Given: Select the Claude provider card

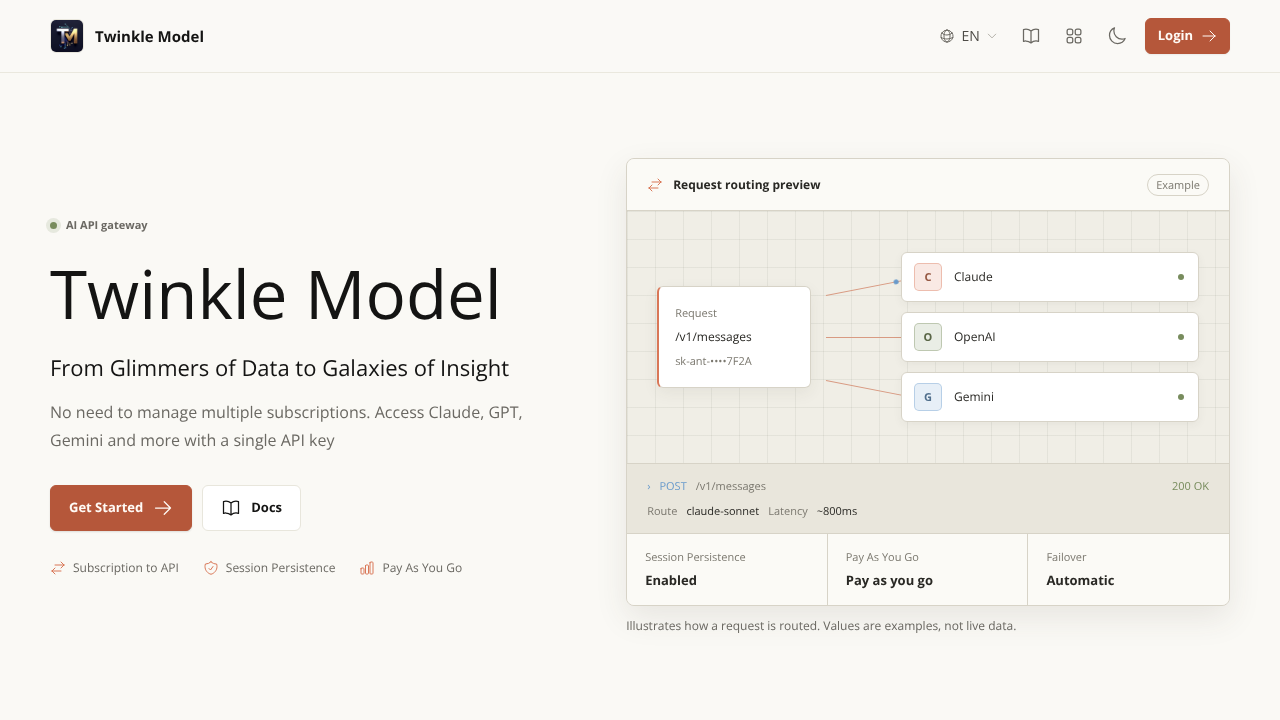Looking at the screenshot, I should (x=1050, y=277).
